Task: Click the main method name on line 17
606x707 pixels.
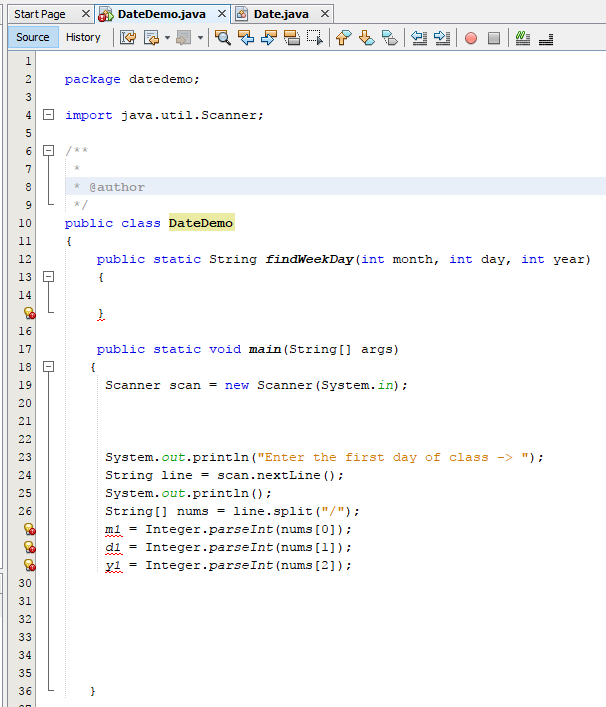Action: pyautogui.click(x=265, y=349)
